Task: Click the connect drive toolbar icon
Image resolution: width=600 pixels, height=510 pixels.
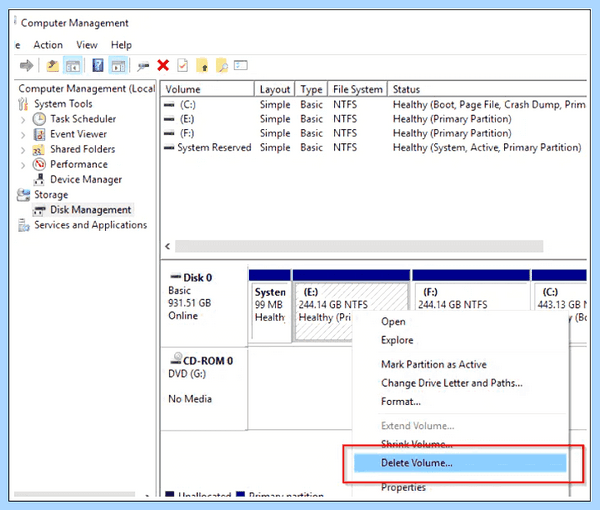Action: coord(143,67)
